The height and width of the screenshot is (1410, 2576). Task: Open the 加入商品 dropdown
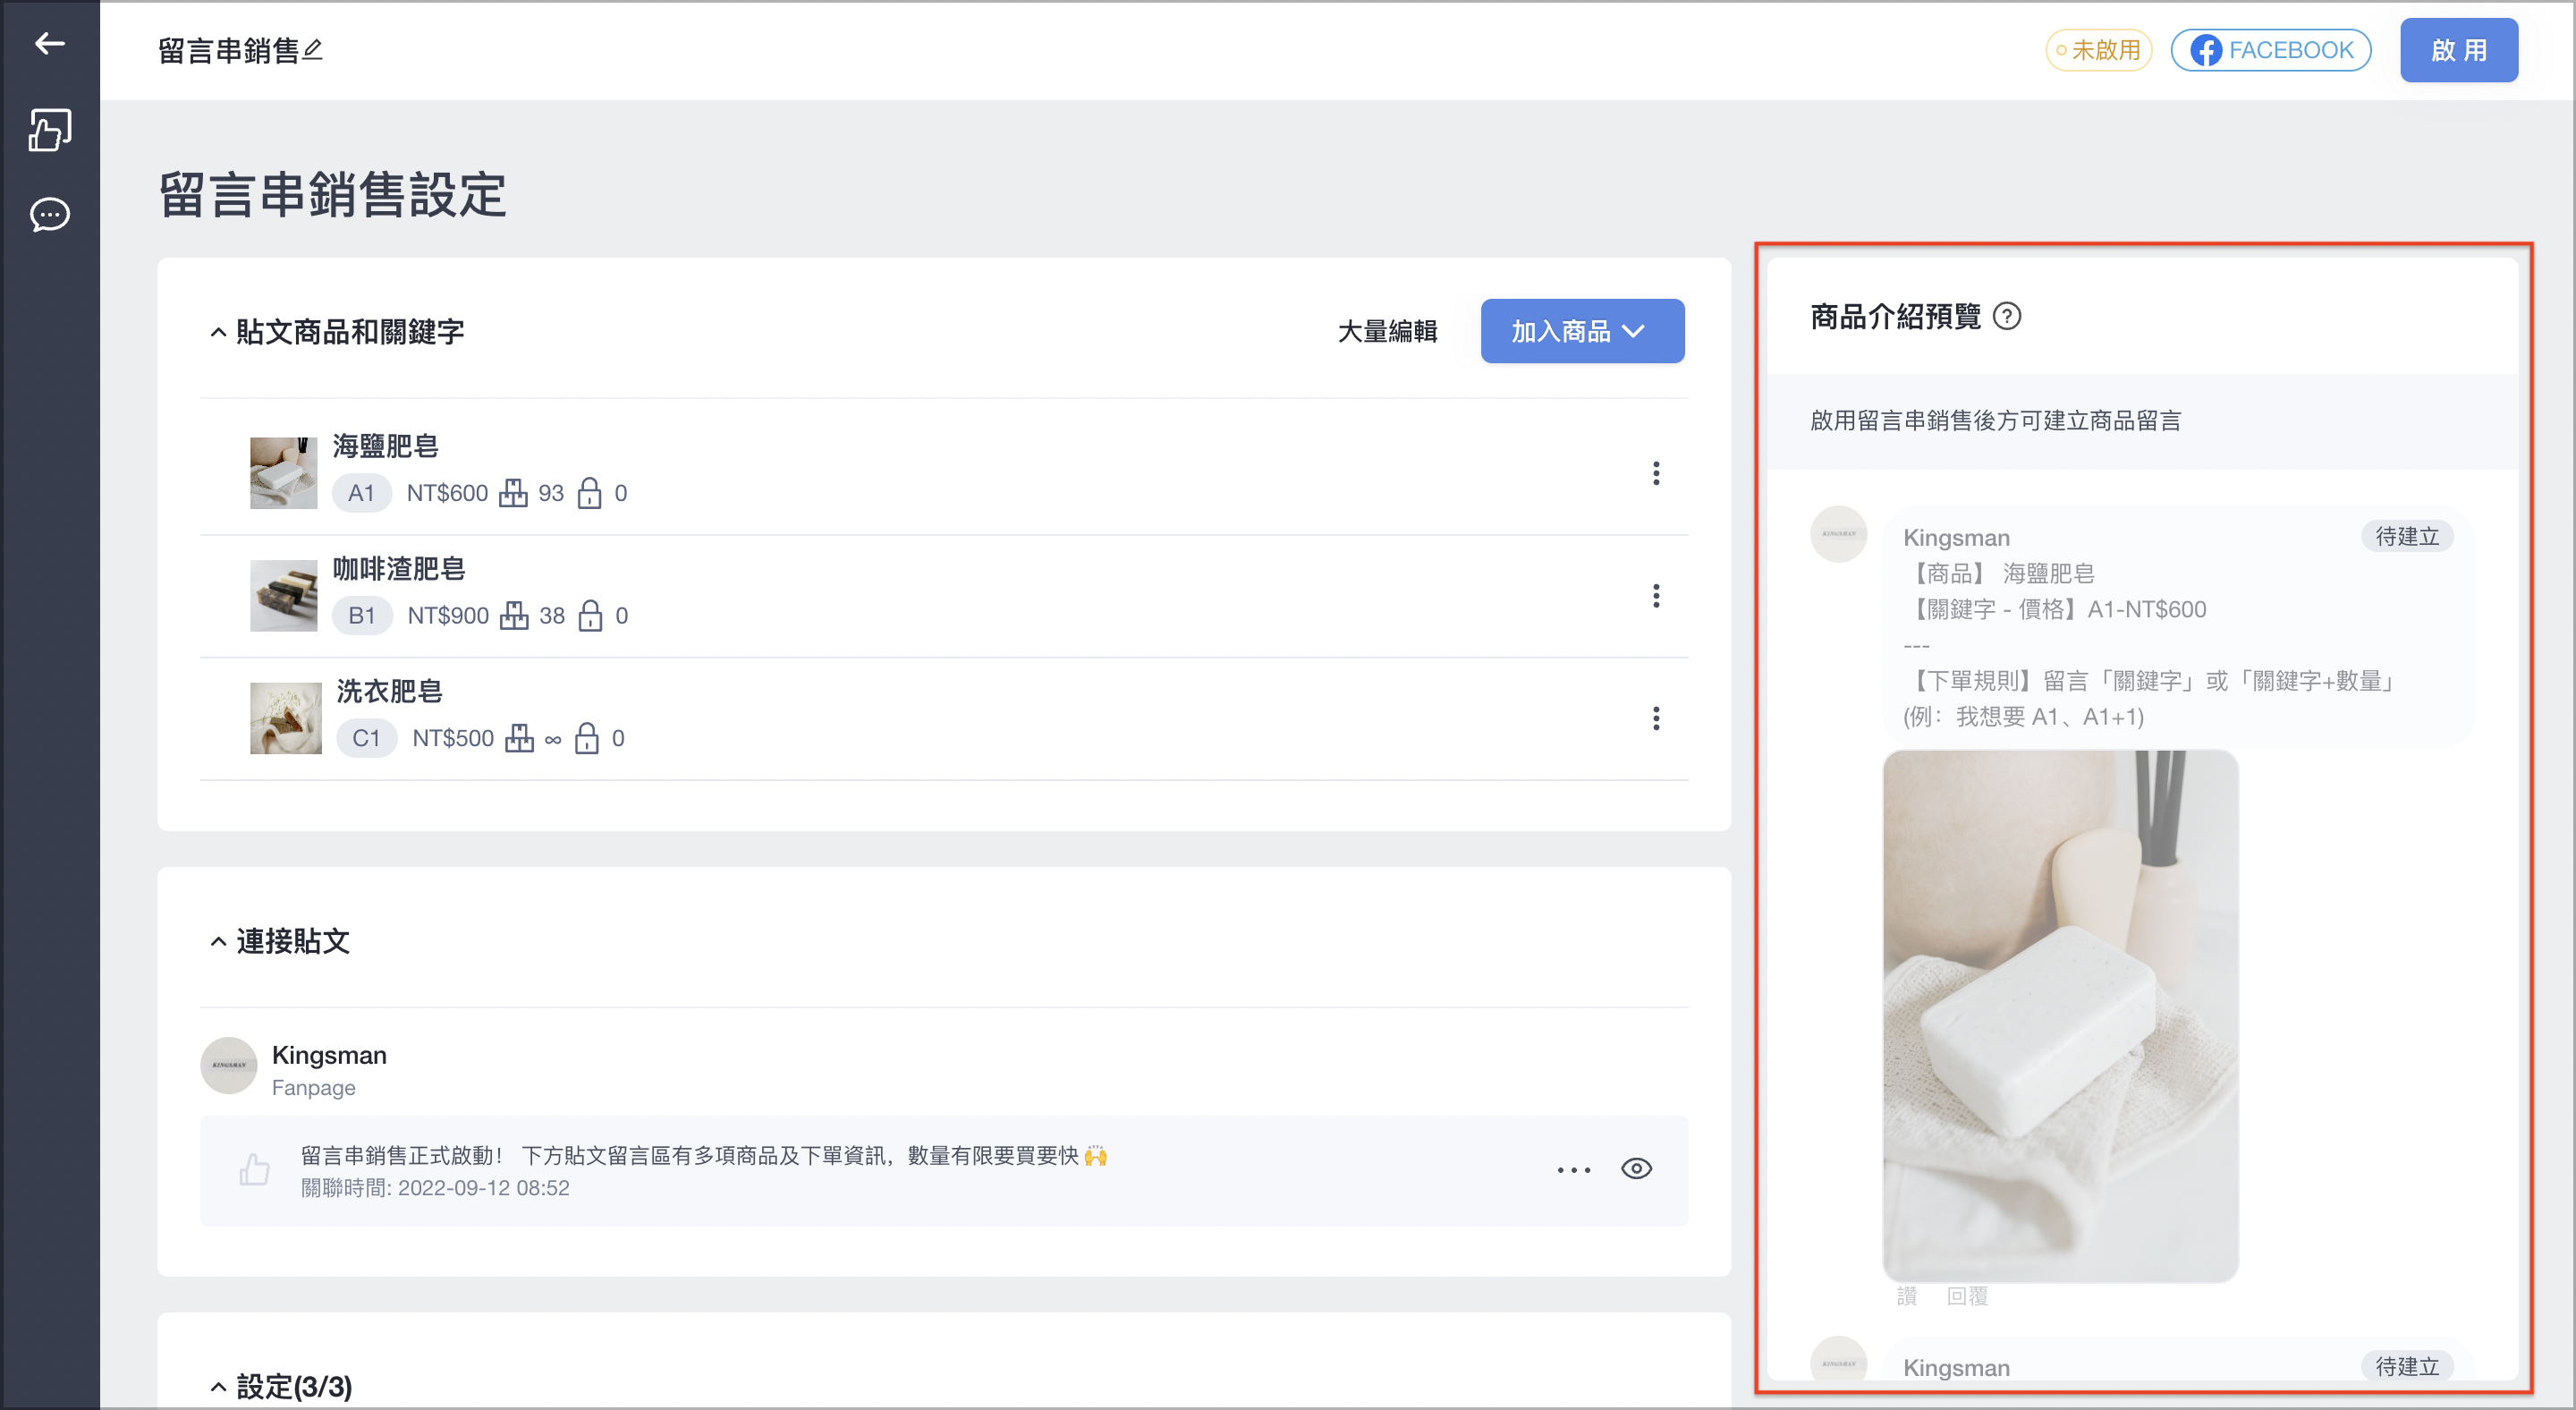[1582, 331]
